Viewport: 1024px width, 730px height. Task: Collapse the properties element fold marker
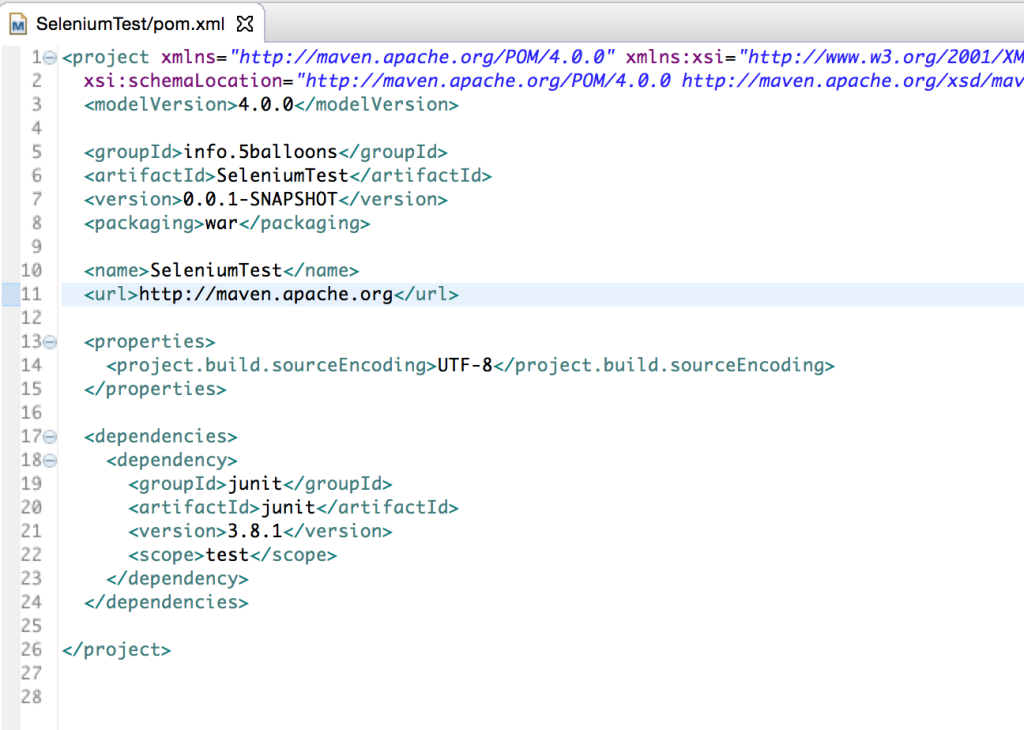(x=48, y=341)
